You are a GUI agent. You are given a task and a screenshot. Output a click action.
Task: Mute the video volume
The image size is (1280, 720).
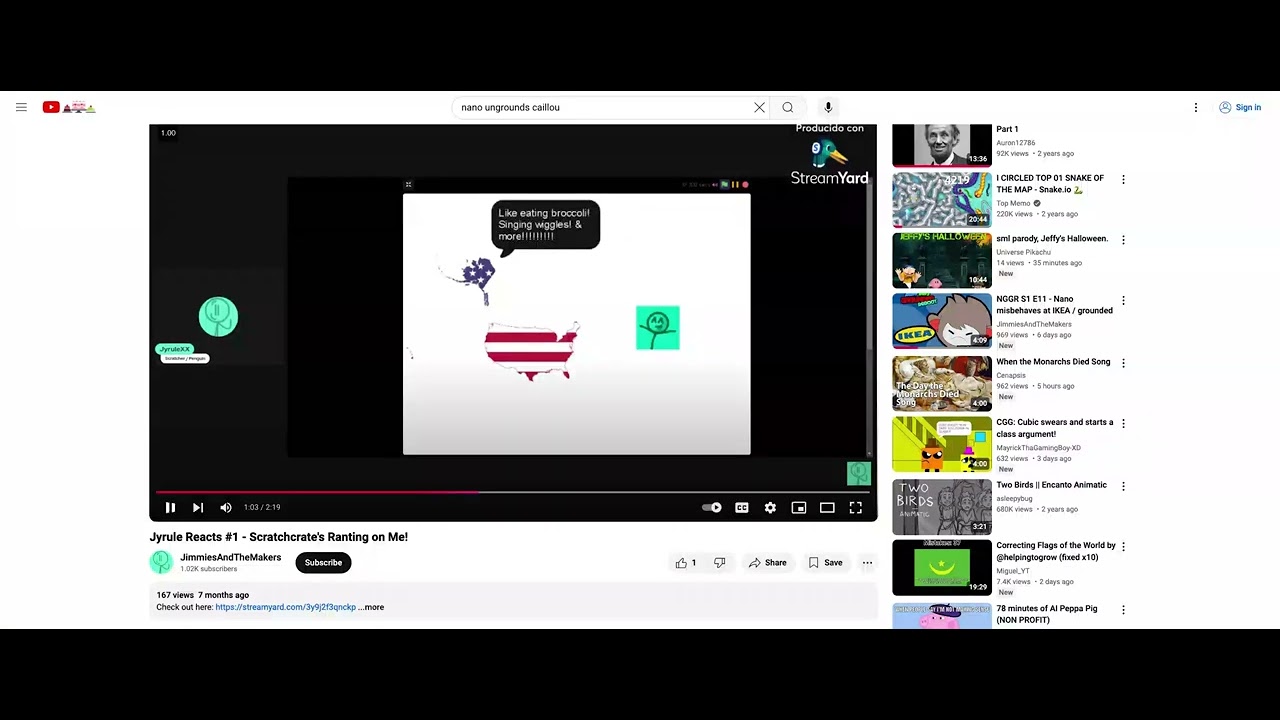(x=226, y=507)
